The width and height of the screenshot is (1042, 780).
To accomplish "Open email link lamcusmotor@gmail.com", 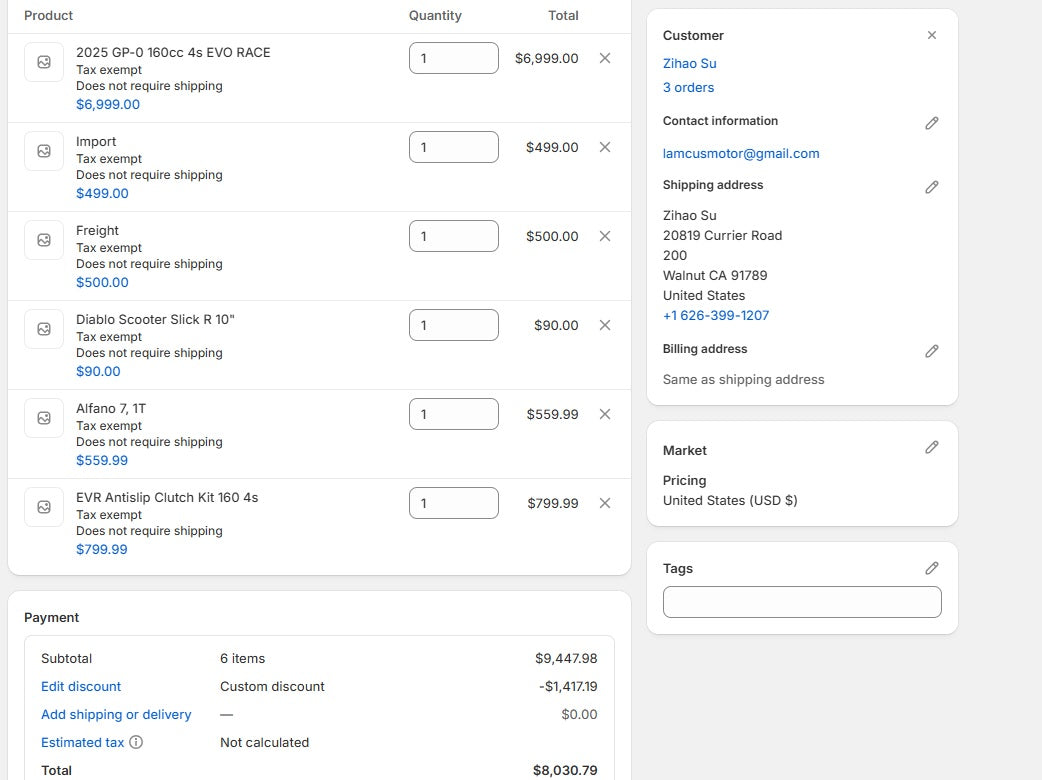I will tap(741, 153).
